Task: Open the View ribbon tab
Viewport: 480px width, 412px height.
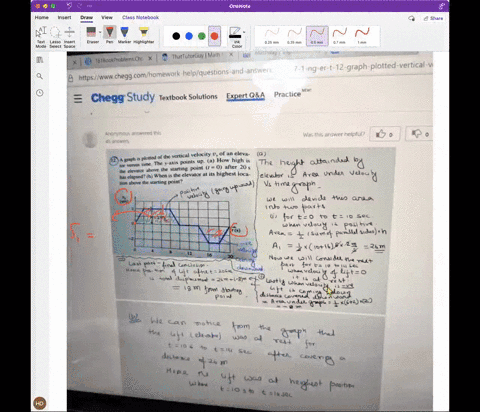Action: coord(107,18)
